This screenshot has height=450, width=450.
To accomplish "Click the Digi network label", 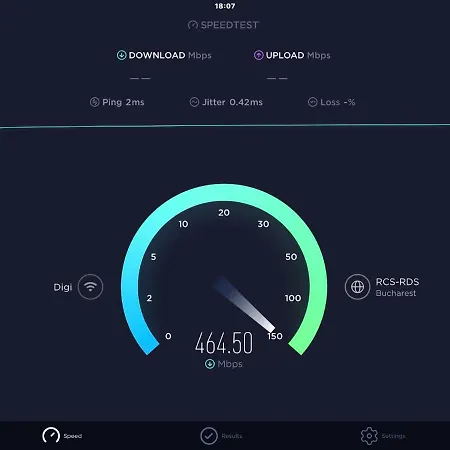I will click(x=63, y=287).
